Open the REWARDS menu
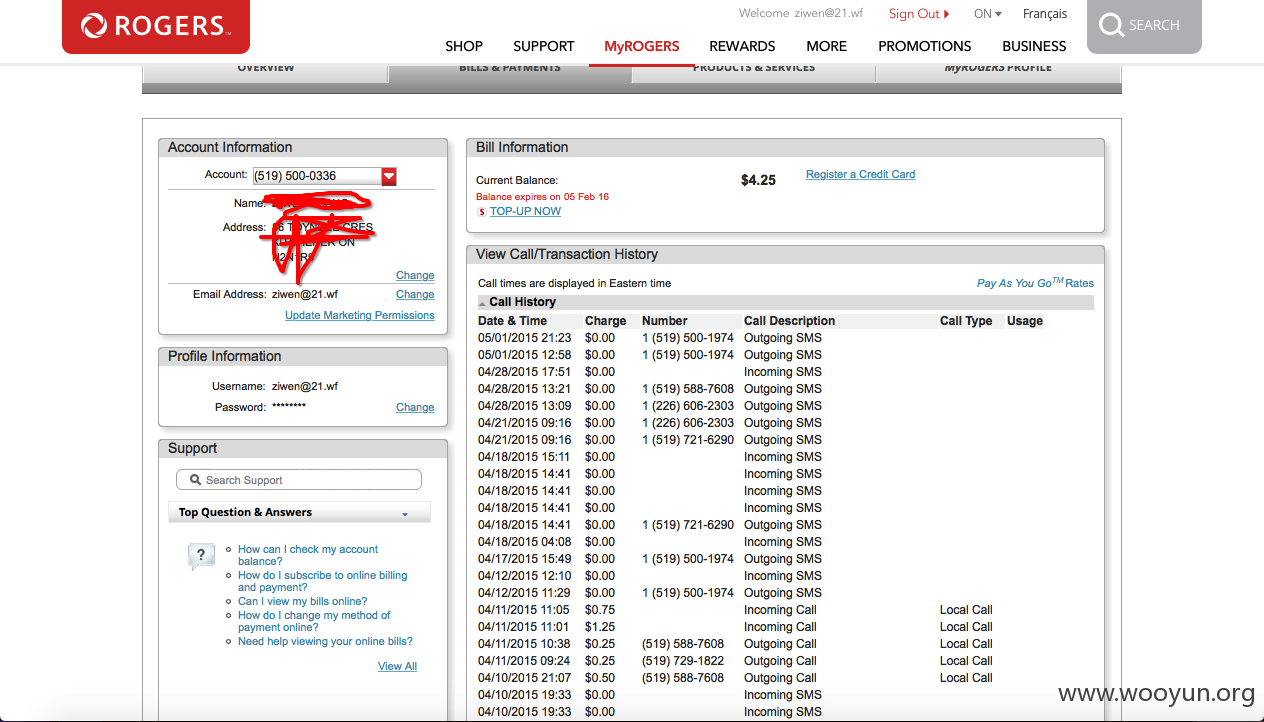1264x722 pixels. tap(742, 46)
